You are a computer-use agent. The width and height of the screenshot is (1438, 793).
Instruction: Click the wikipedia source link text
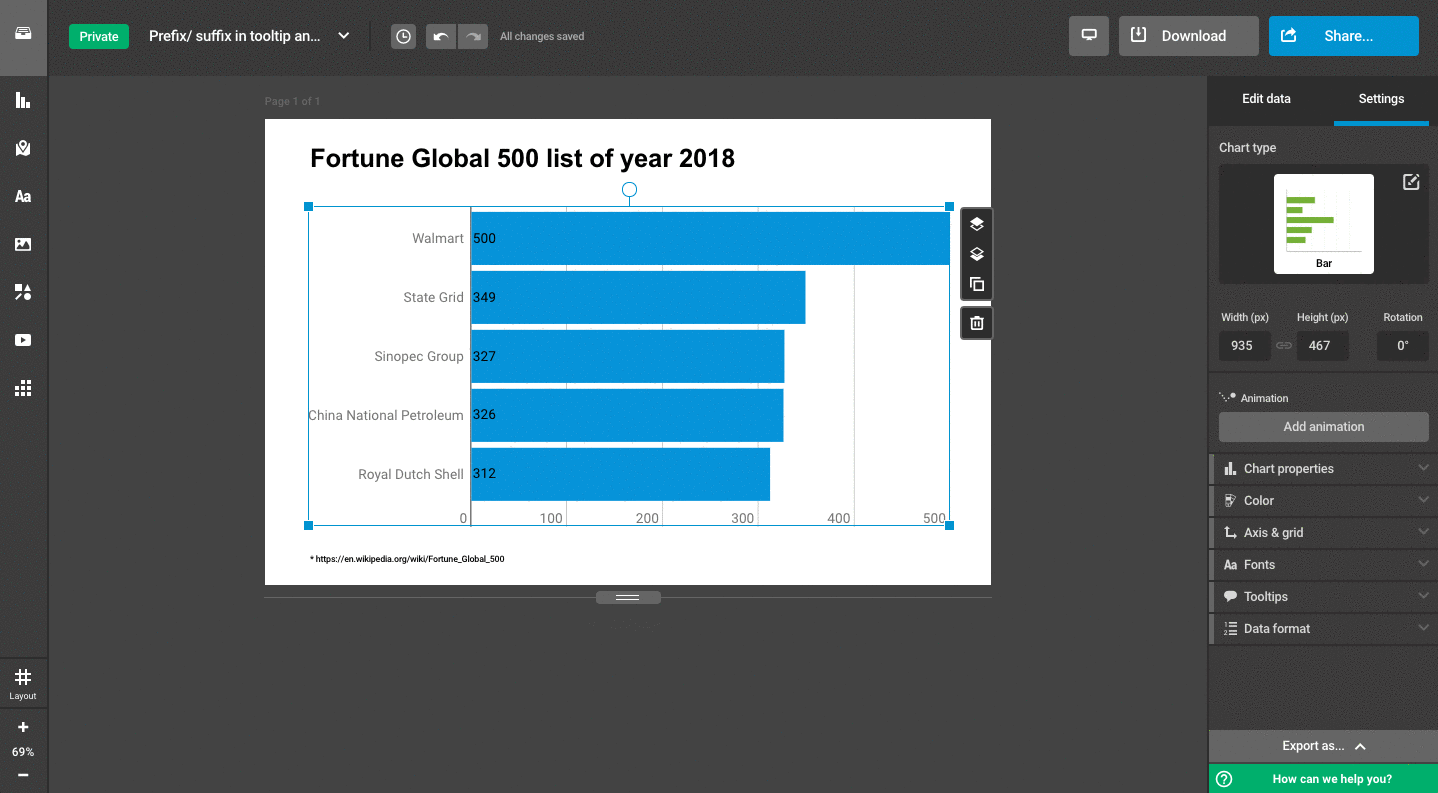click(407, 559)
